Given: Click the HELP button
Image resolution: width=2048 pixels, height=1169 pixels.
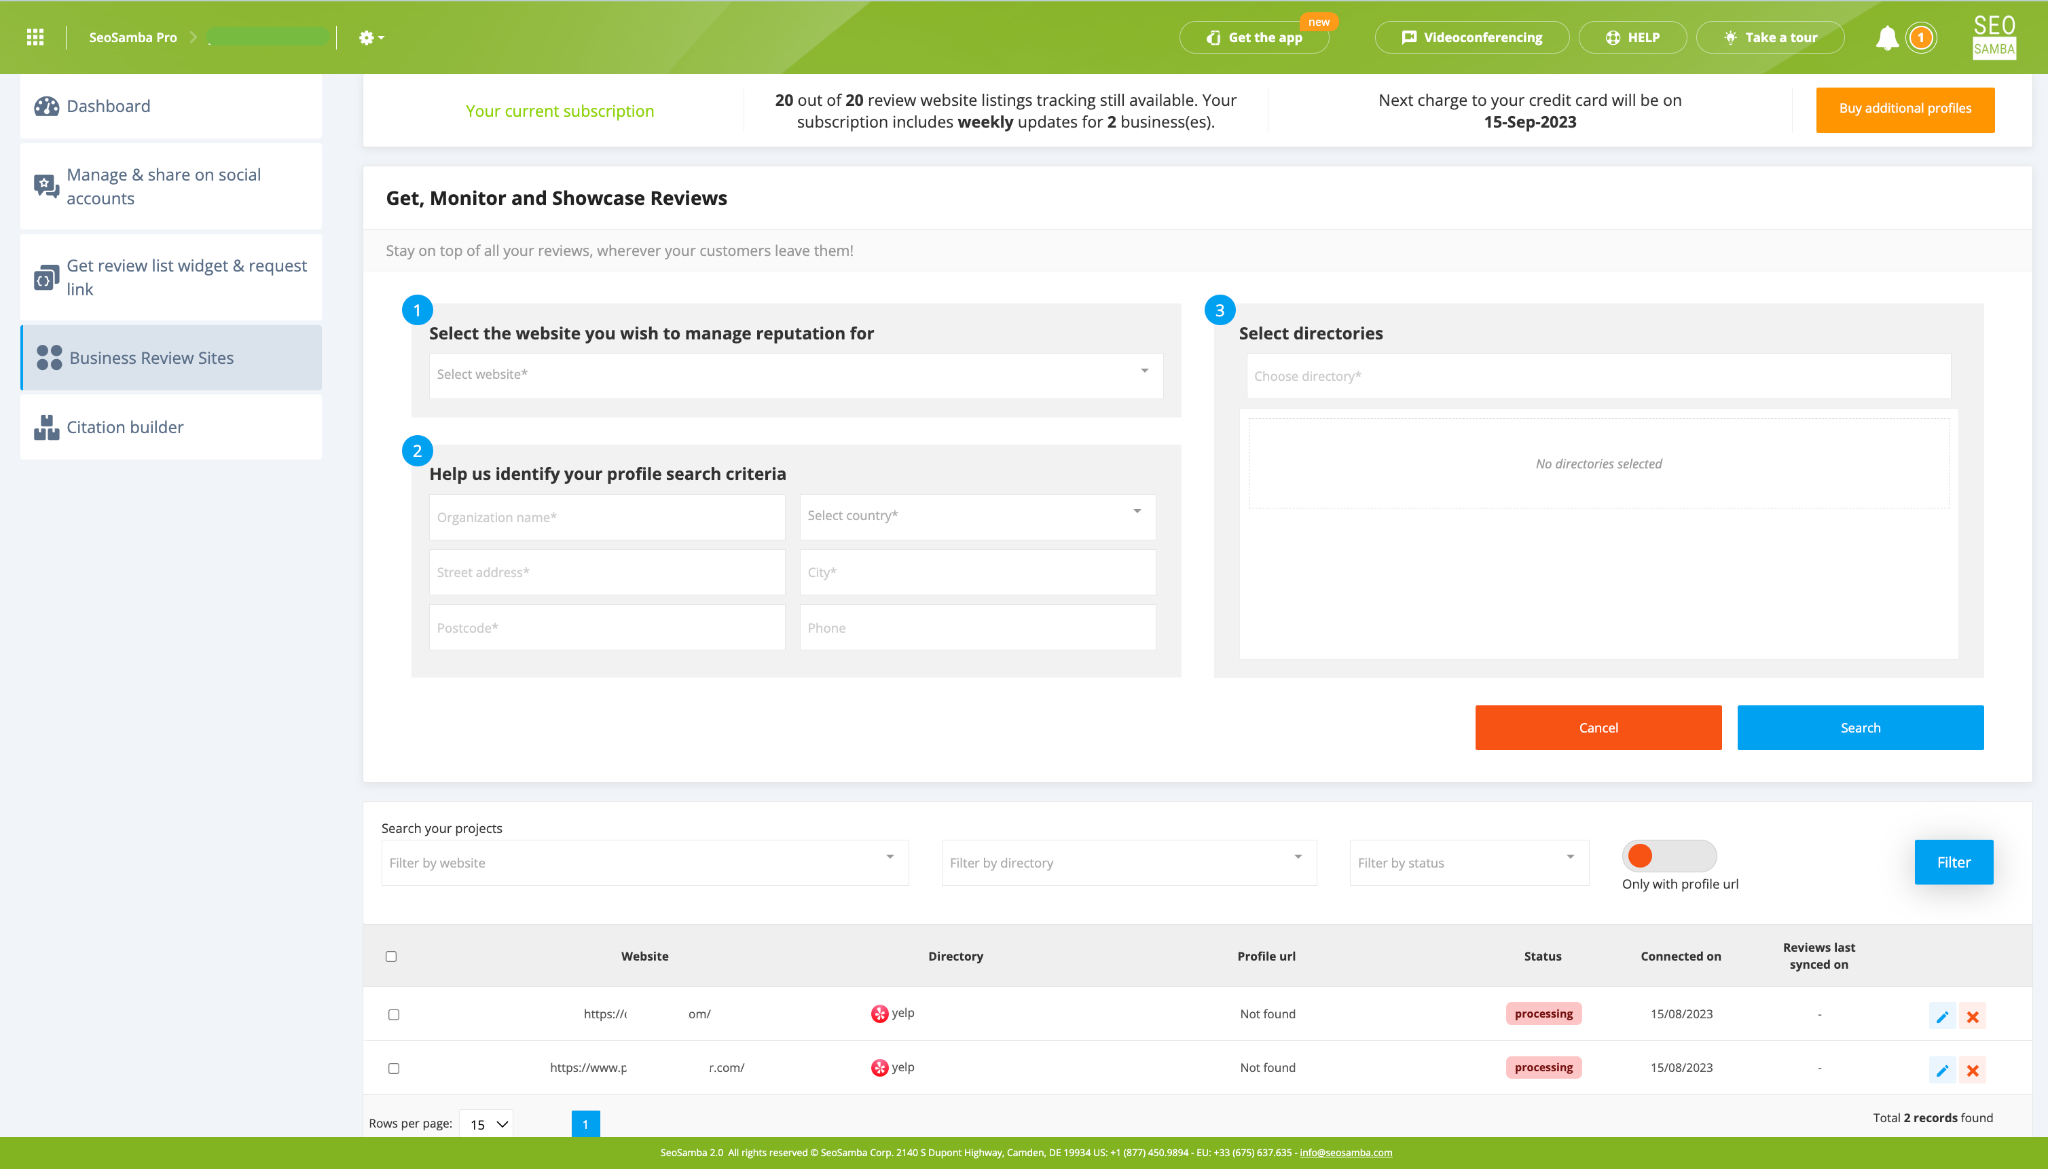Looking at the screenshot, I should pos(1632,37).
